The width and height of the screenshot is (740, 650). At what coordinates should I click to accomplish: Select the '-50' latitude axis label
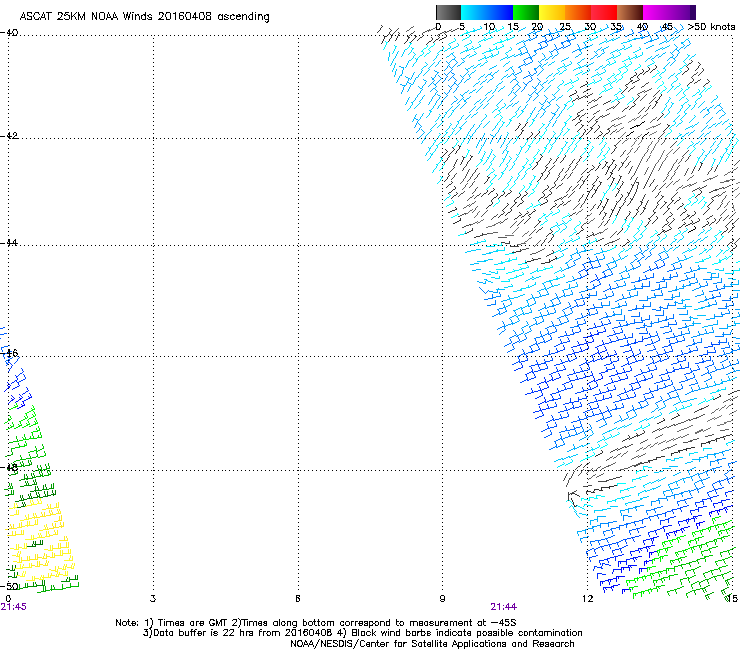coord(10,586)
